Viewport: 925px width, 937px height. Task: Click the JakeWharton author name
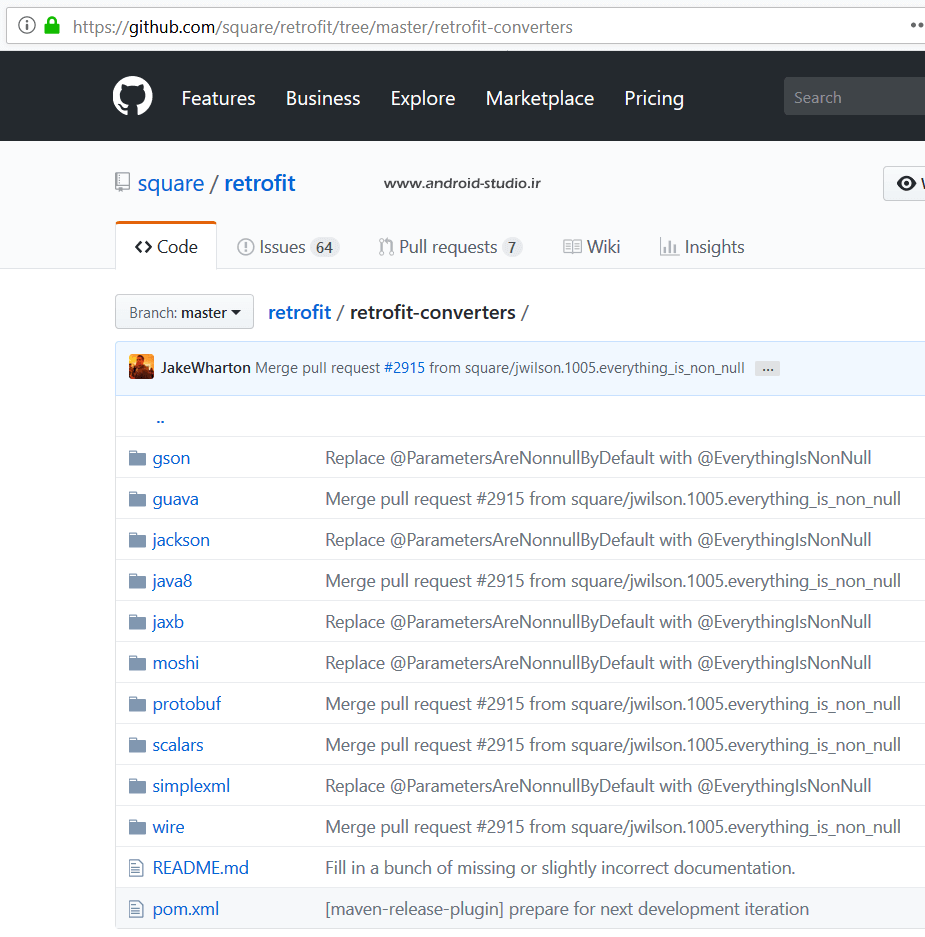206,368
